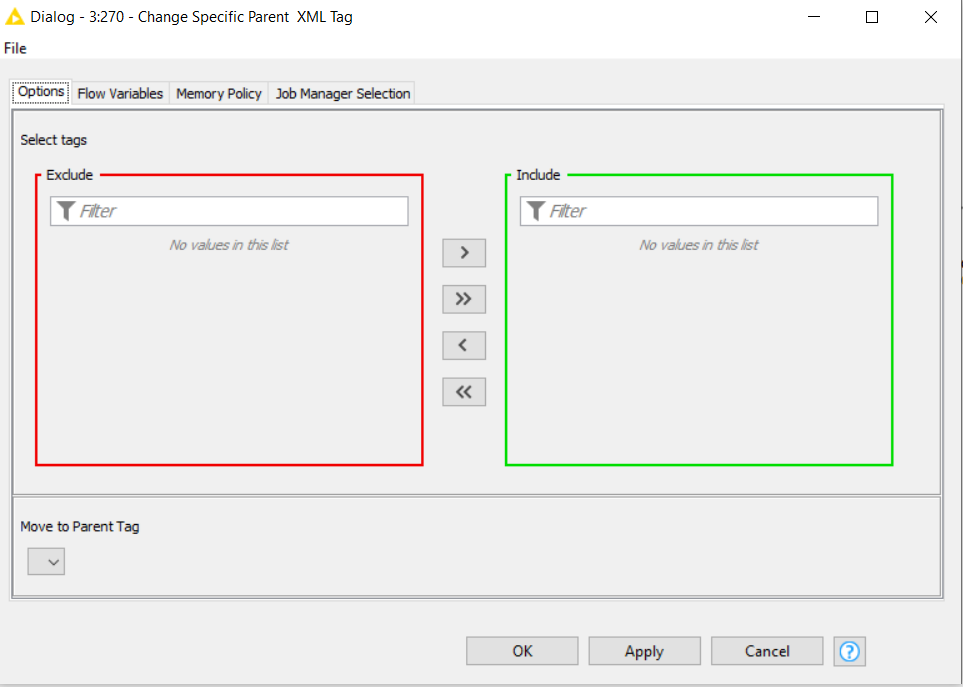This screenshot has height=687, width=963.
Task: Add all tags using double right arrow
Action: 464,299
